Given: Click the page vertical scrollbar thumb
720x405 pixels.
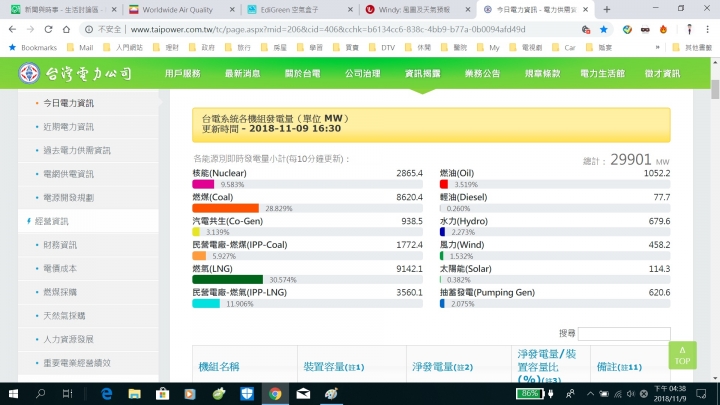Looking at the screenshot, I should point(715,89).
